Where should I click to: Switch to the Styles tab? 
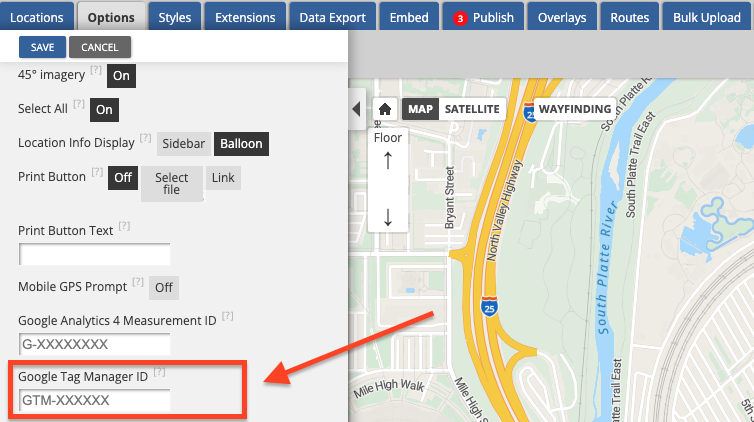(176, 17)
